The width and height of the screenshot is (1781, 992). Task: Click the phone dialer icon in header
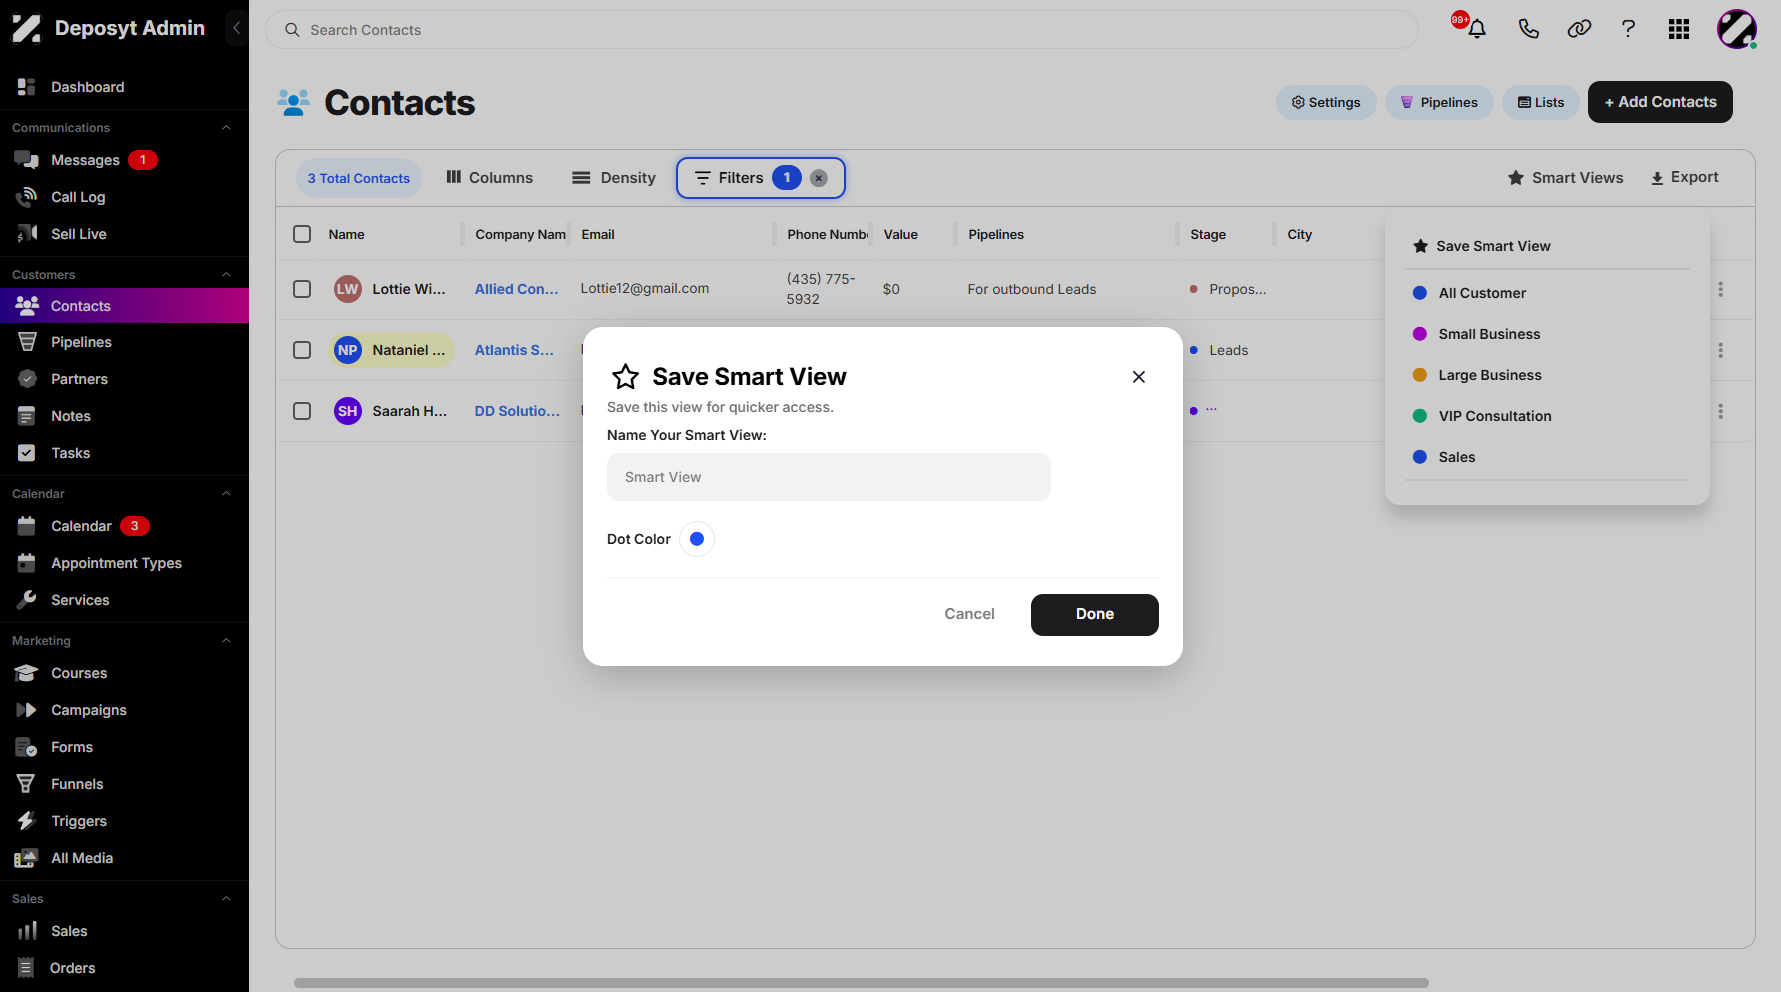pyautogui.click(x=1528, y=29)
